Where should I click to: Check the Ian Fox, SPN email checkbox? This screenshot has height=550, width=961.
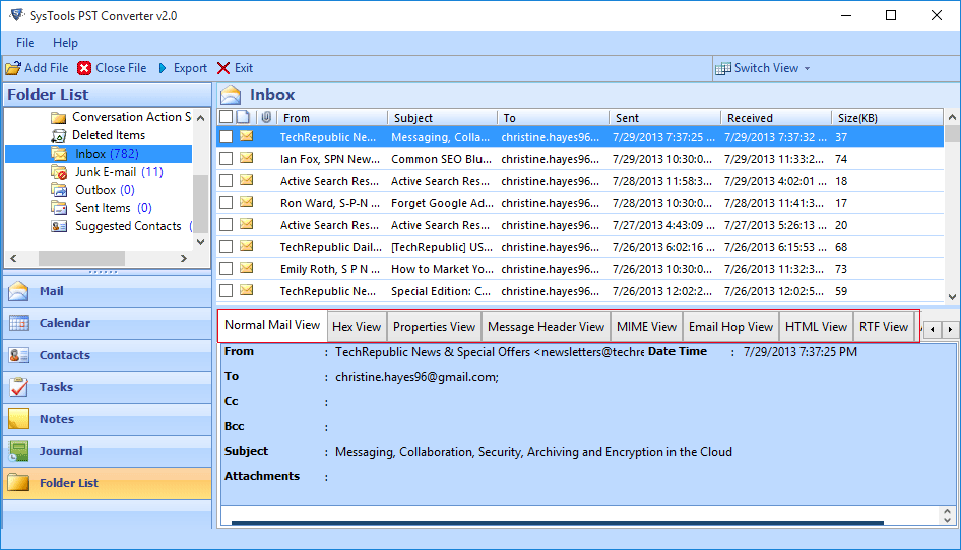226,159
